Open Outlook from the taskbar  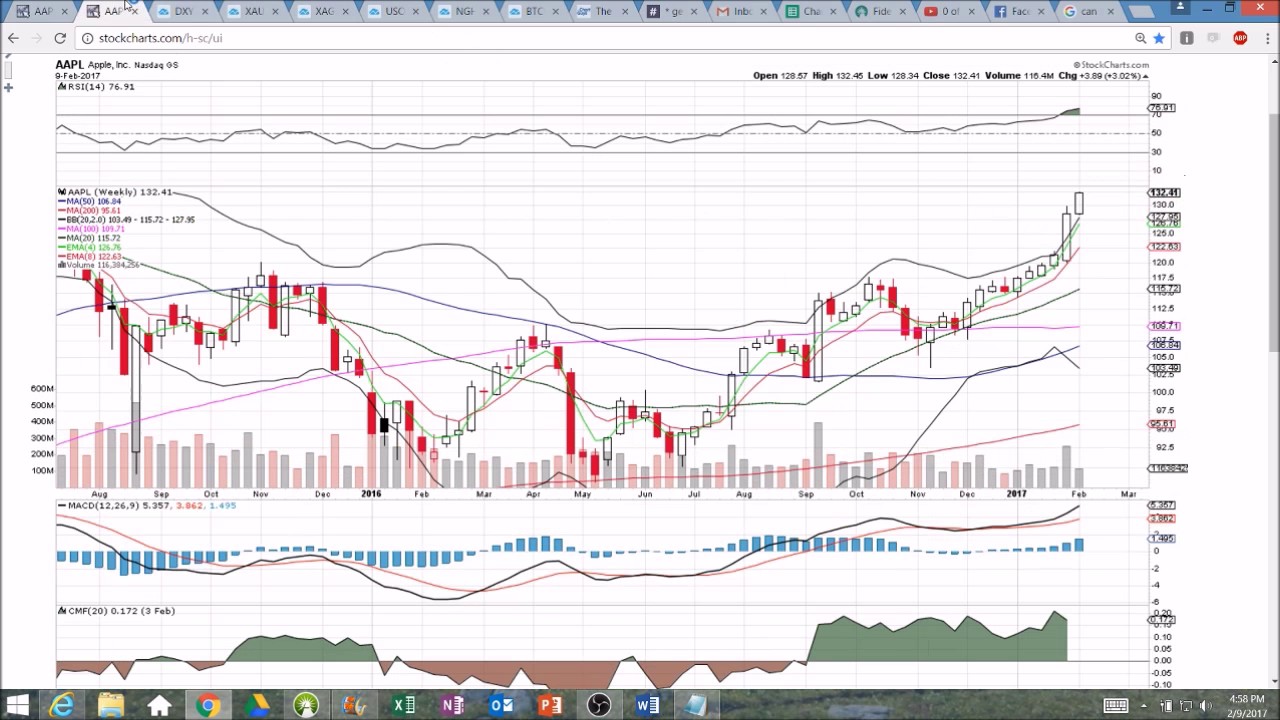501,706
